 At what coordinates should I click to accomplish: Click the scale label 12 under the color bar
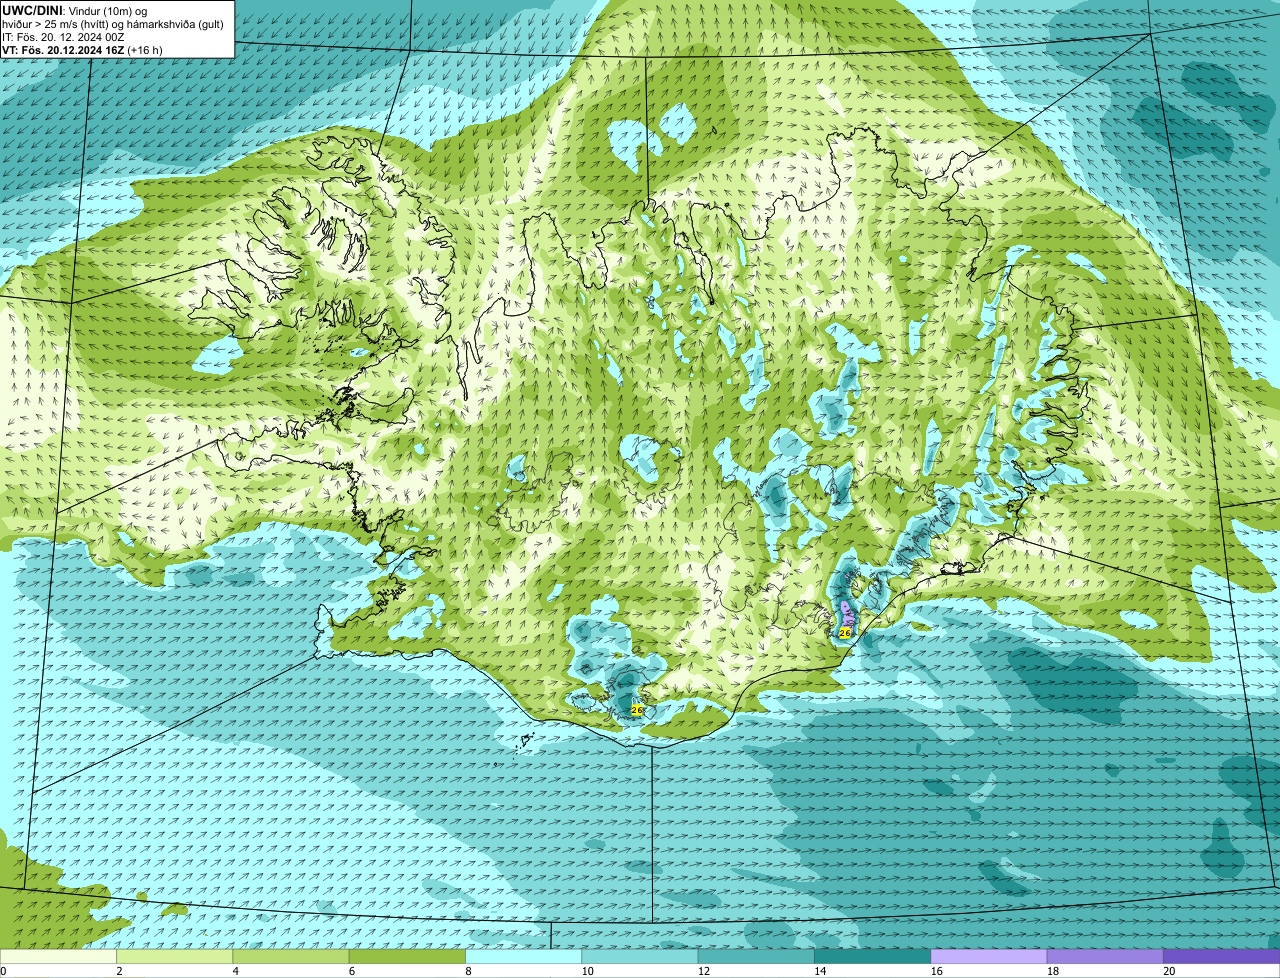[x=704, y=971]
